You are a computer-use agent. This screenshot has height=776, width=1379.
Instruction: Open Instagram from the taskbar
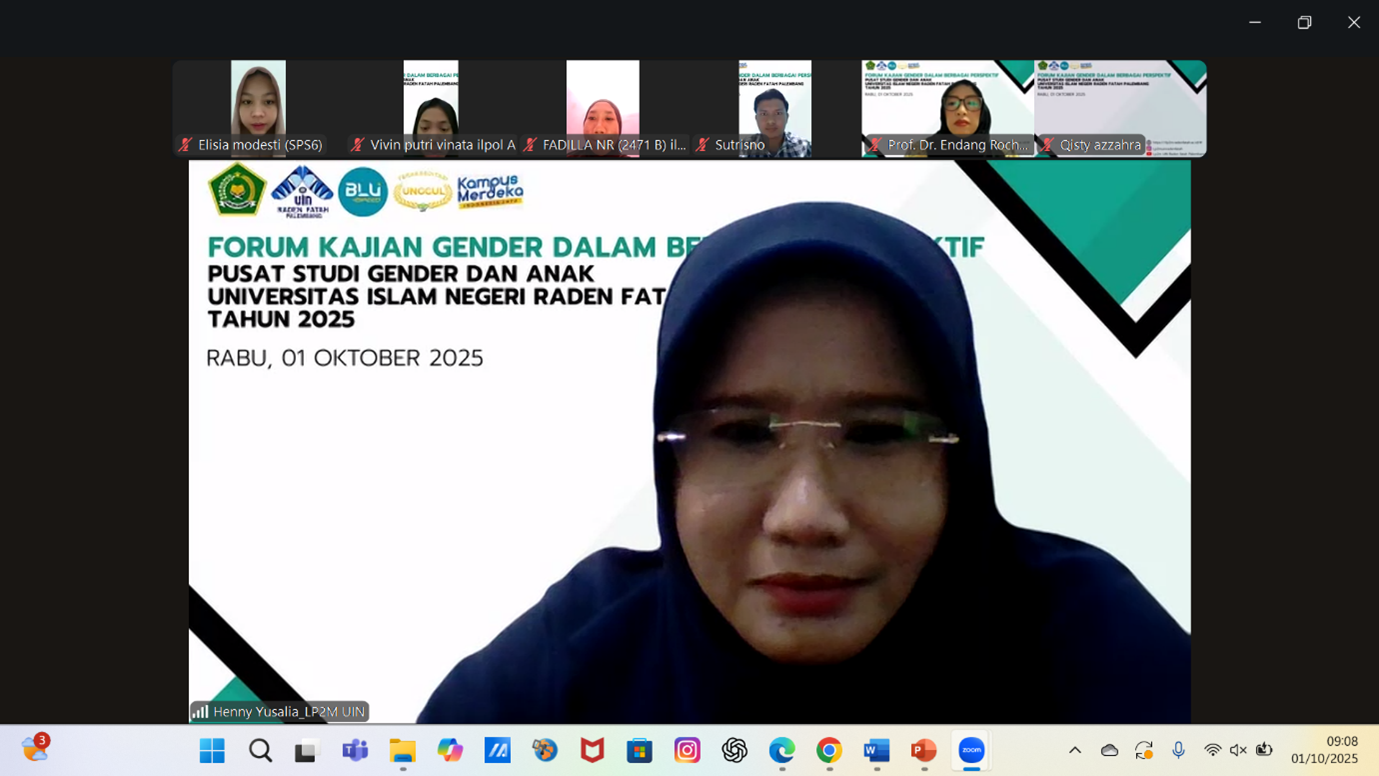click(685, 751)
